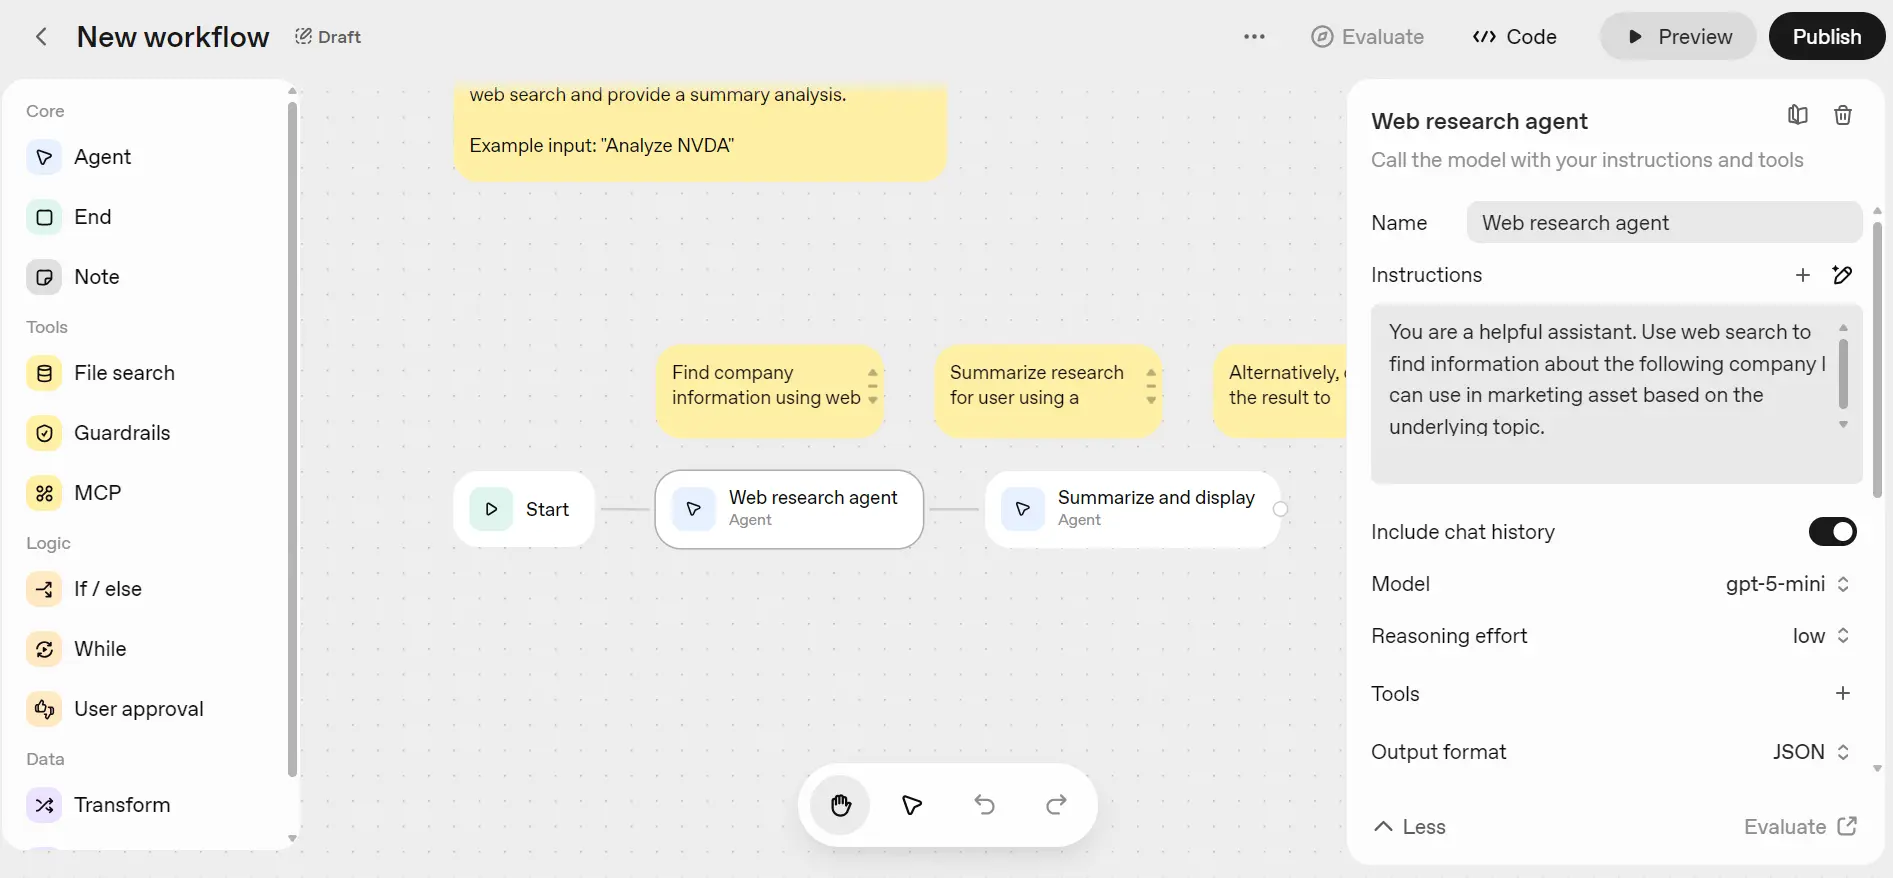The height and width of the screenshot is (878, 1893).
Task: Open the docs book icon in agent panel
Action: (1797, 115)
